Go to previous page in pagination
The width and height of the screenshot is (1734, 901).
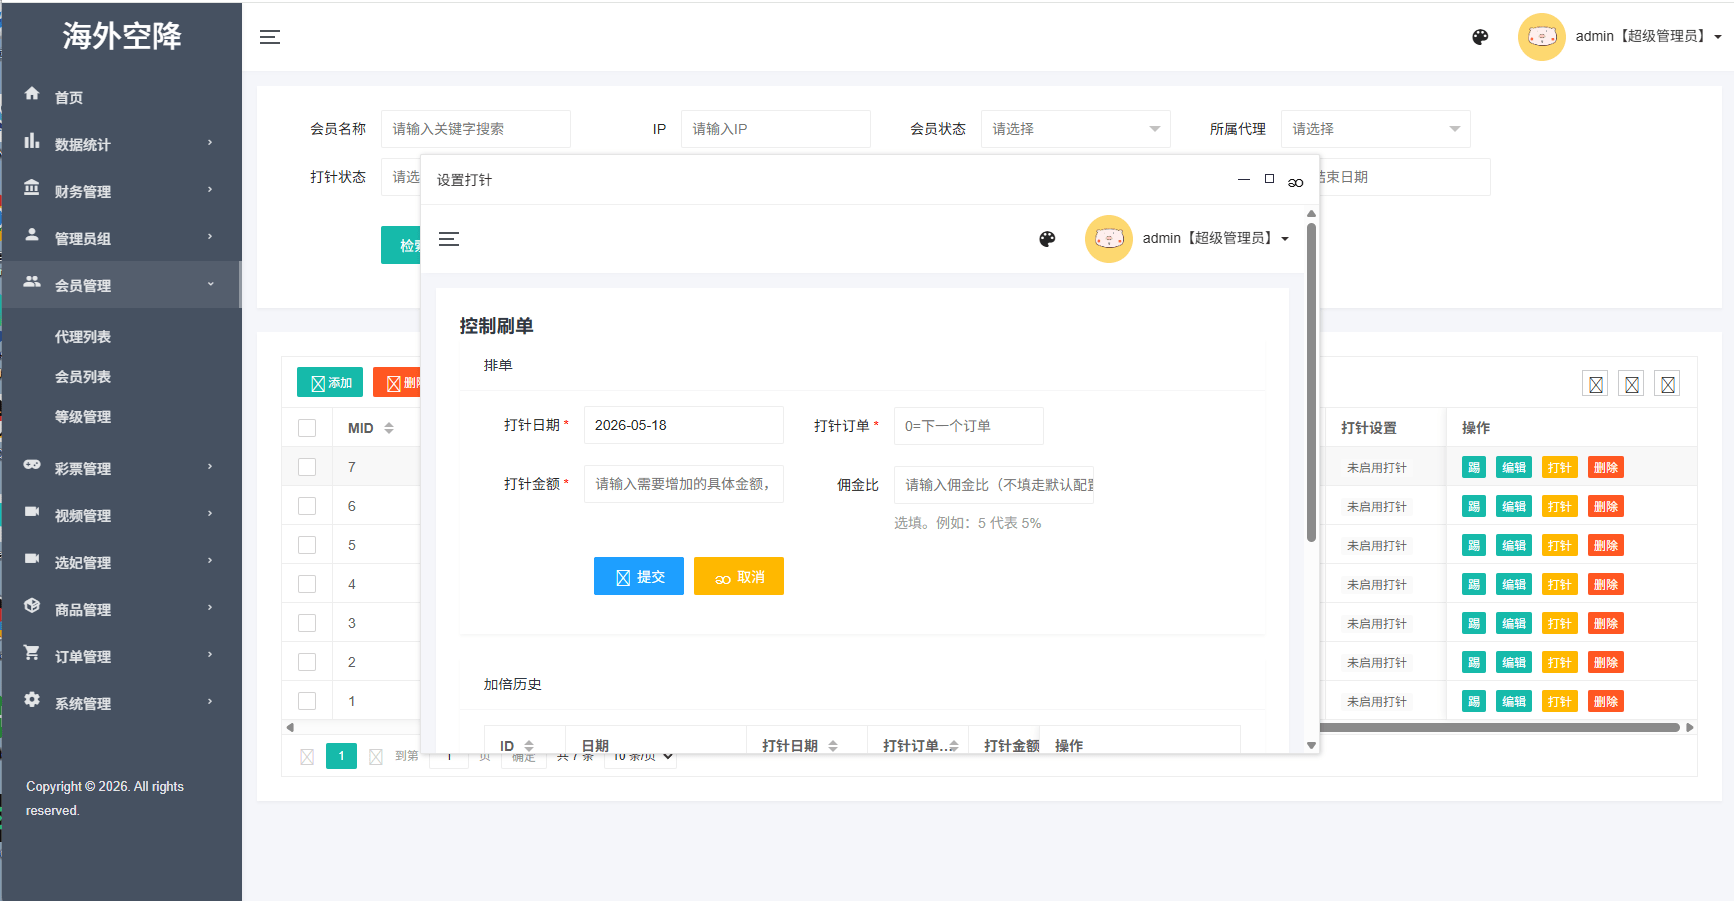pos(307,757)
